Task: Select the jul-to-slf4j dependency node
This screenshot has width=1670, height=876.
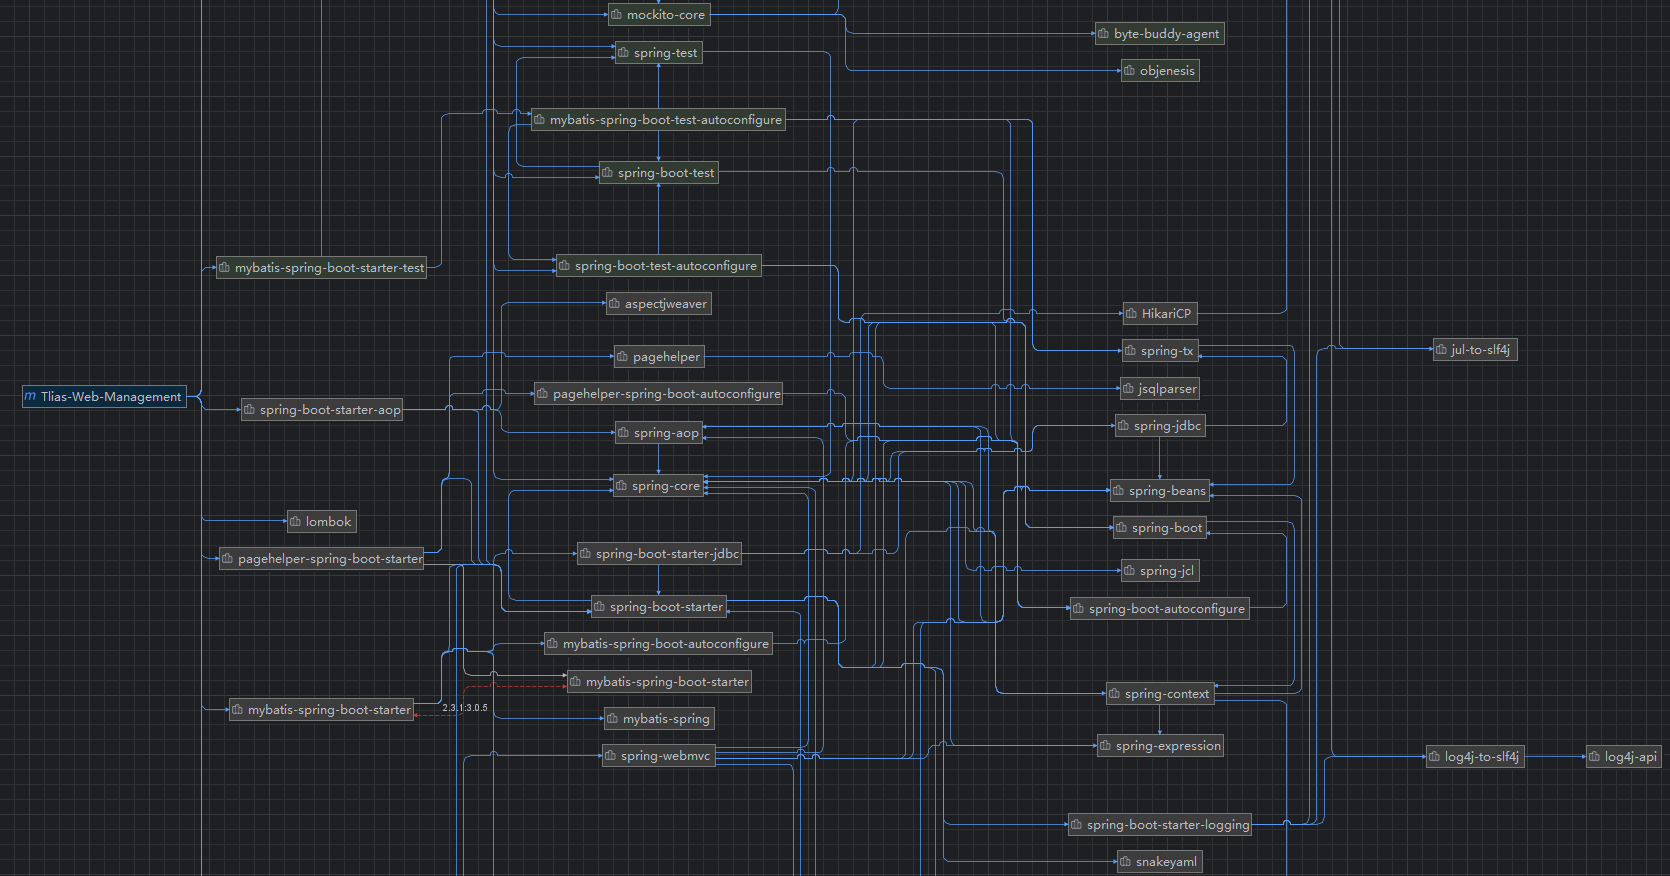Action: click(1474, 350)
